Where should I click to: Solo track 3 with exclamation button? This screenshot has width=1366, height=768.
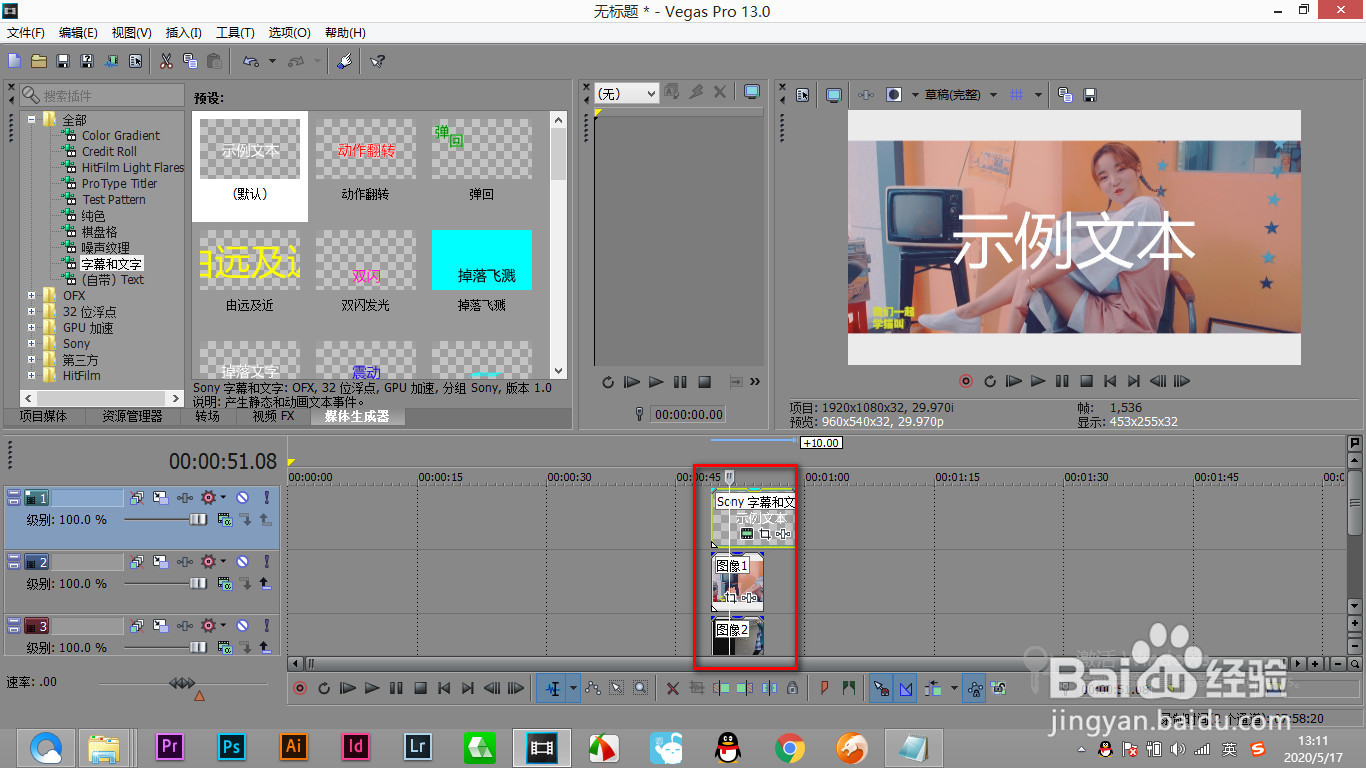(x=266, y=625)
